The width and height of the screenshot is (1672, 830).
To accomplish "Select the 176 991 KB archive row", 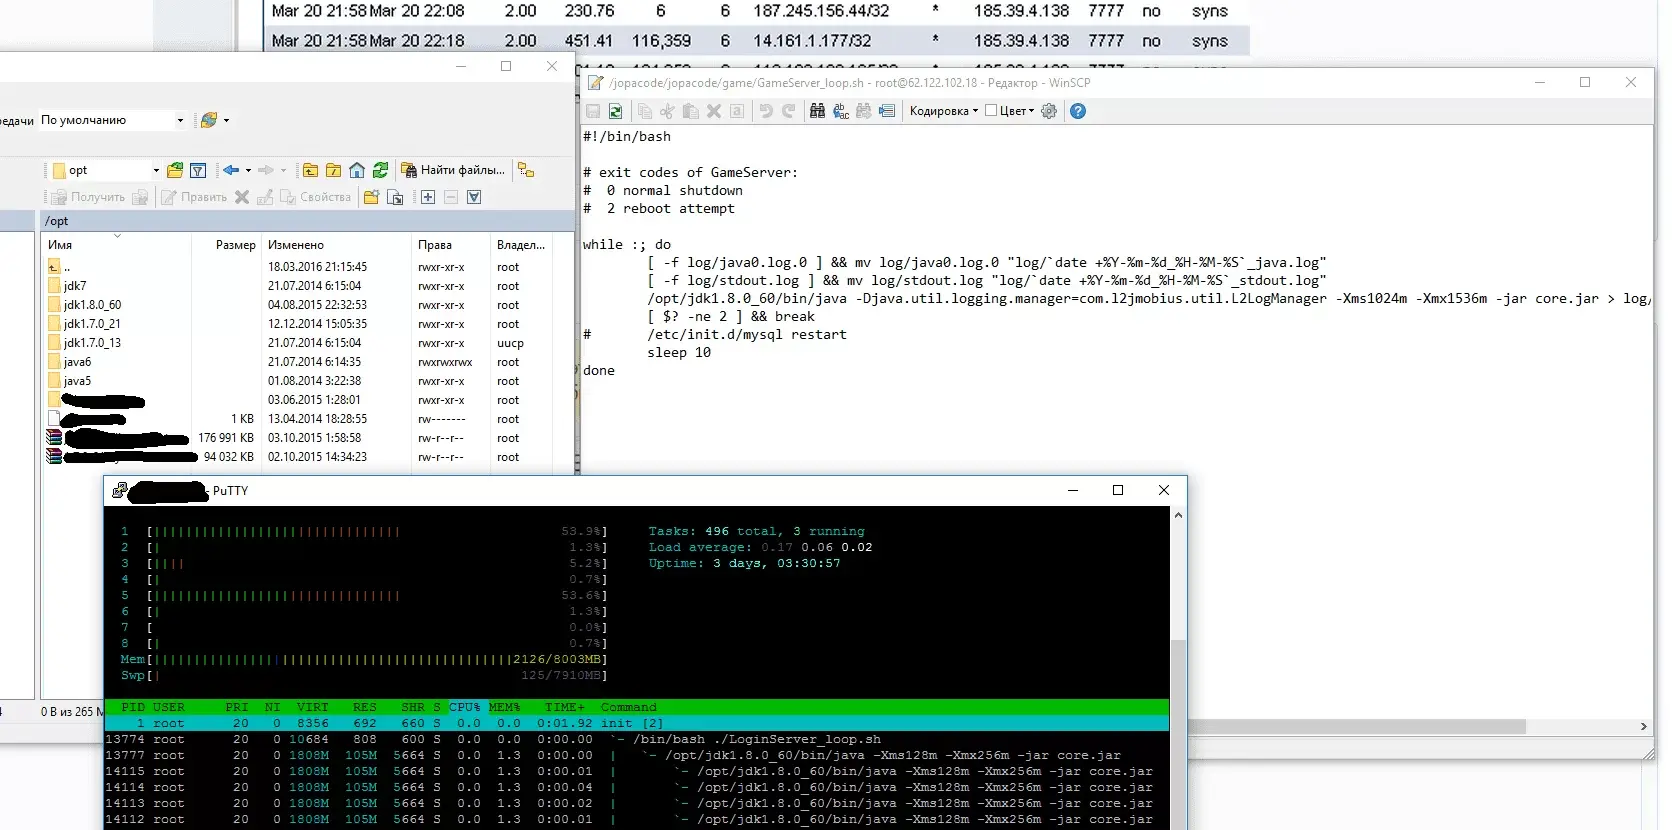I will 298,438.
